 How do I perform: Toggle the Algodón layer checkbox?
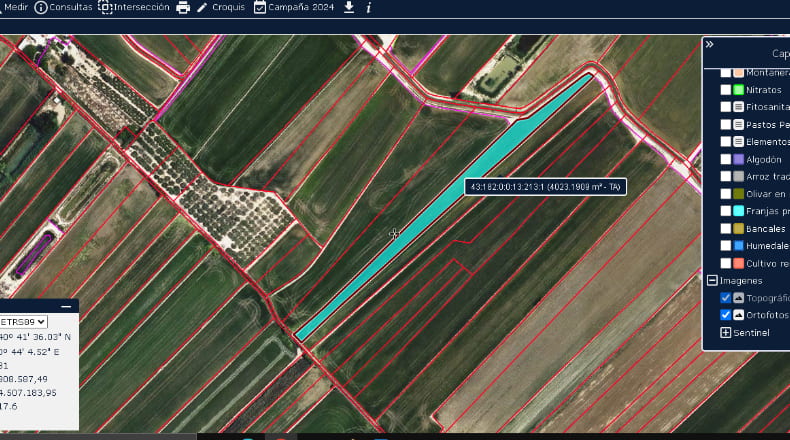point(726,159)
